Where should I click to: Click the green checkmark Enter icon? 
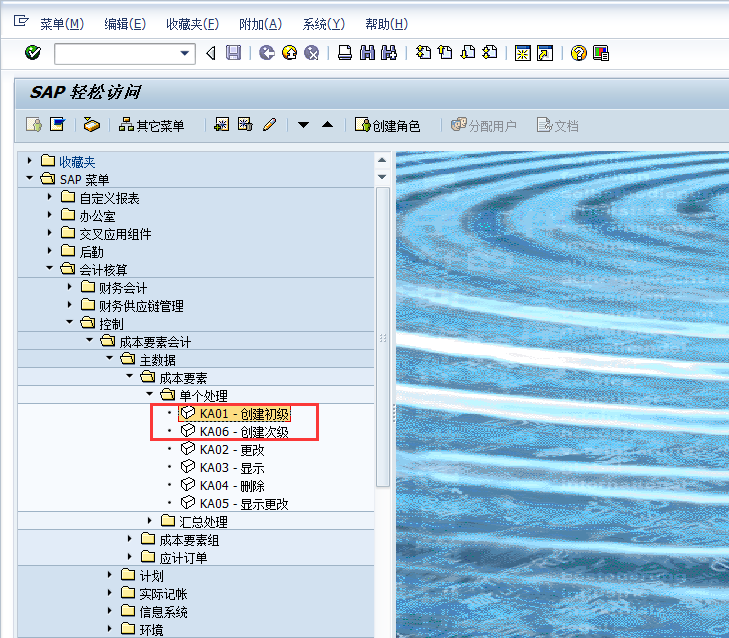[x=33, y=53]
